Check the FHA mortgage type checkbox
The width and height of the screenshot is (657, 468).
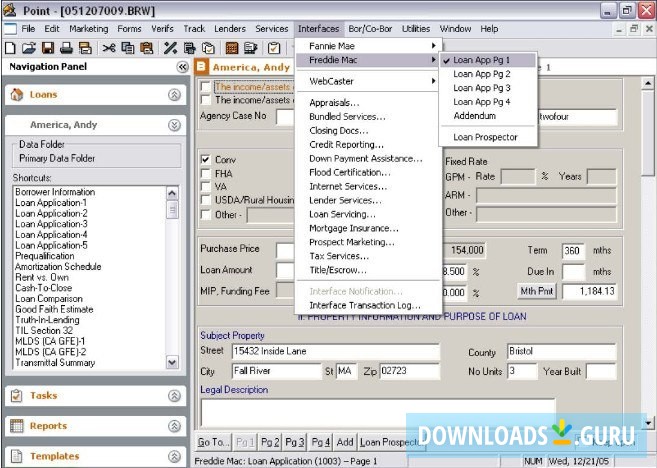click(x=205, y=172)
